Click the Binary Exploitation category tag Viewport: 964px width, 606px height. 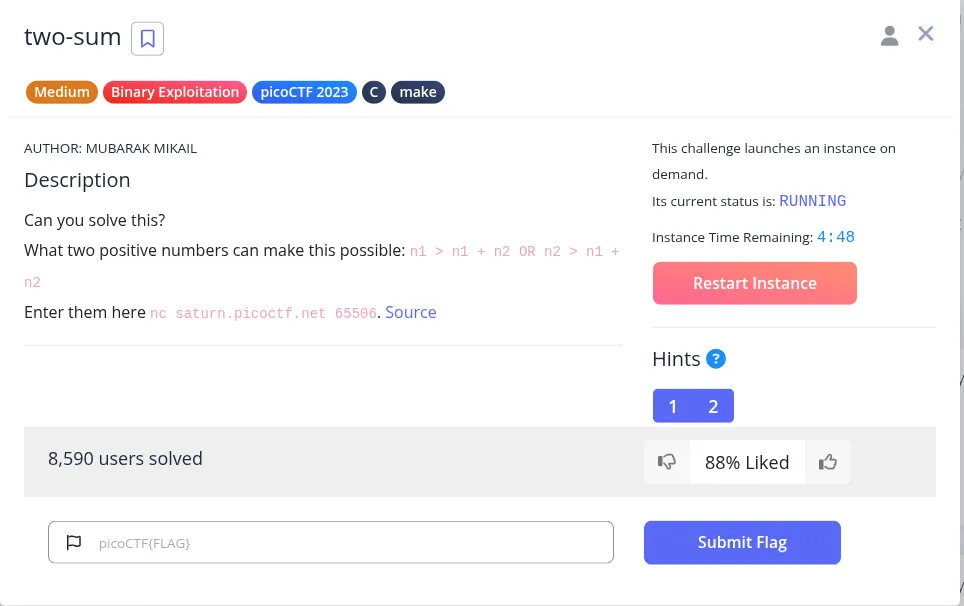click(x=174, y=91)
